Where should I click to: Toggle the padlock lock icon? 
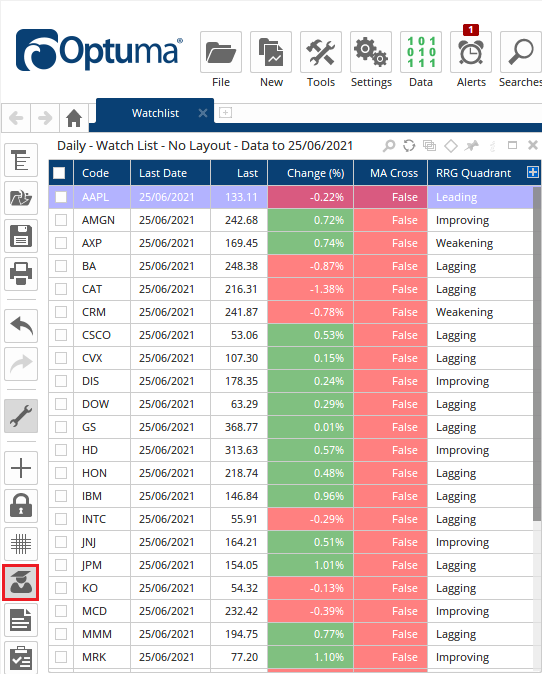21,506
